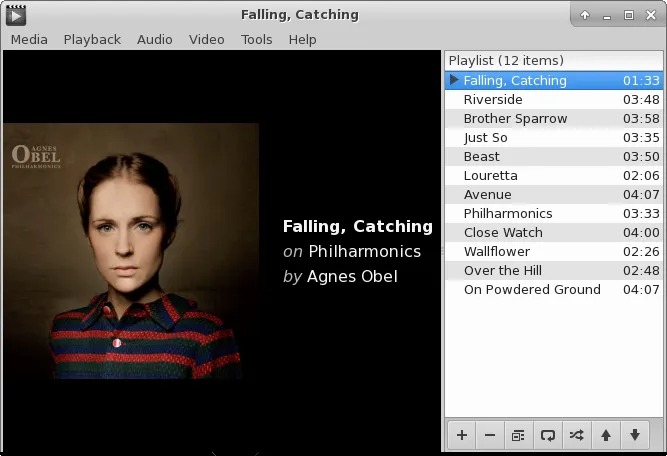
Task: Move selected track up in playlist
Action: pyautogui.click(x=605, y=435)
